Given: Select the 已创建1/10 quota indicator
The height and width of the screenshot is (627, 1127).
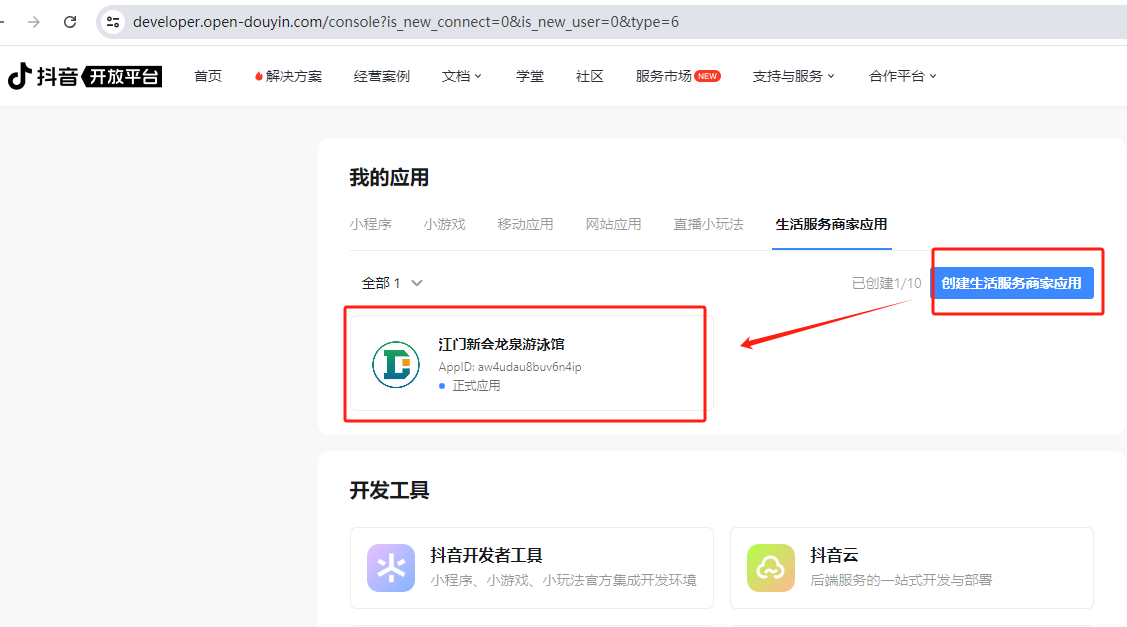Looking at the screenshot, I should point(888,283).
